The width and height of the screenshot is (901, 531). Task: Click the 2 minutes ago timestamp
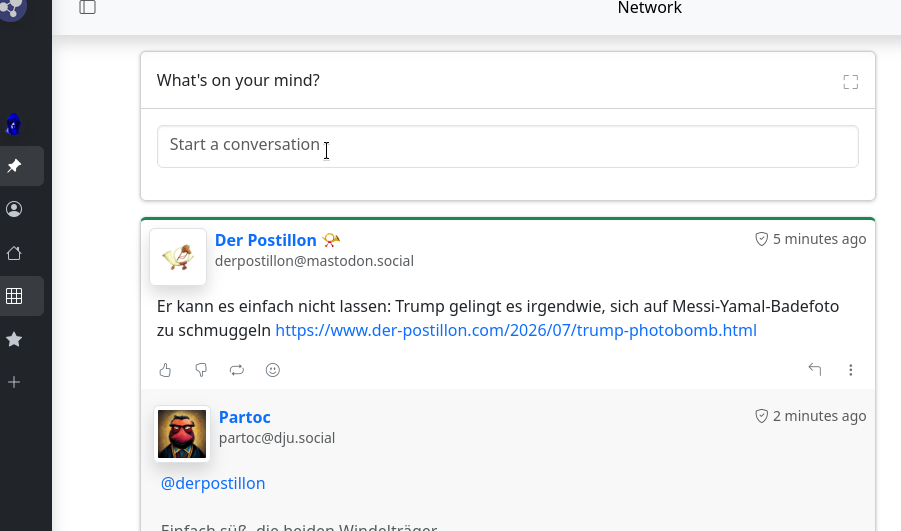(x=819, y=416)
